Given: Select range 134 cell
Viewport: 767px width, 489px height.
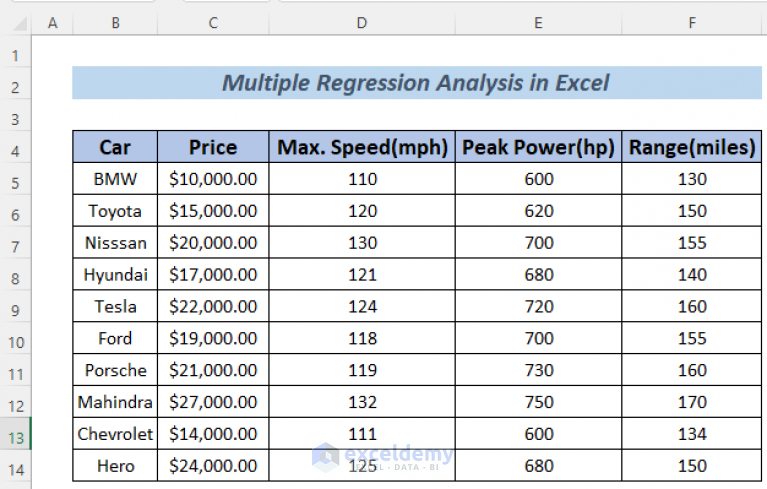Looking at the screenshot, I should 692,434.
